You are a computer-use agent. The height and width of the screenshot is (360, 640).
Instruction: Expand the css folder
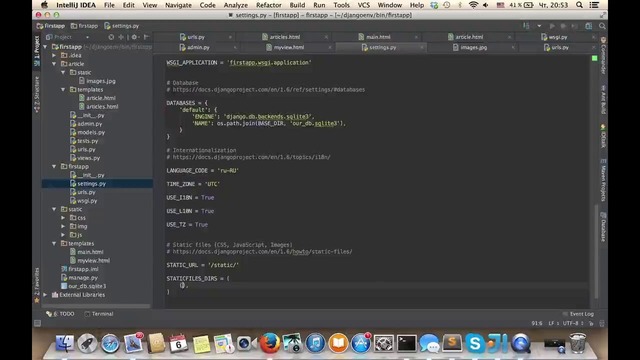point(63,218)
